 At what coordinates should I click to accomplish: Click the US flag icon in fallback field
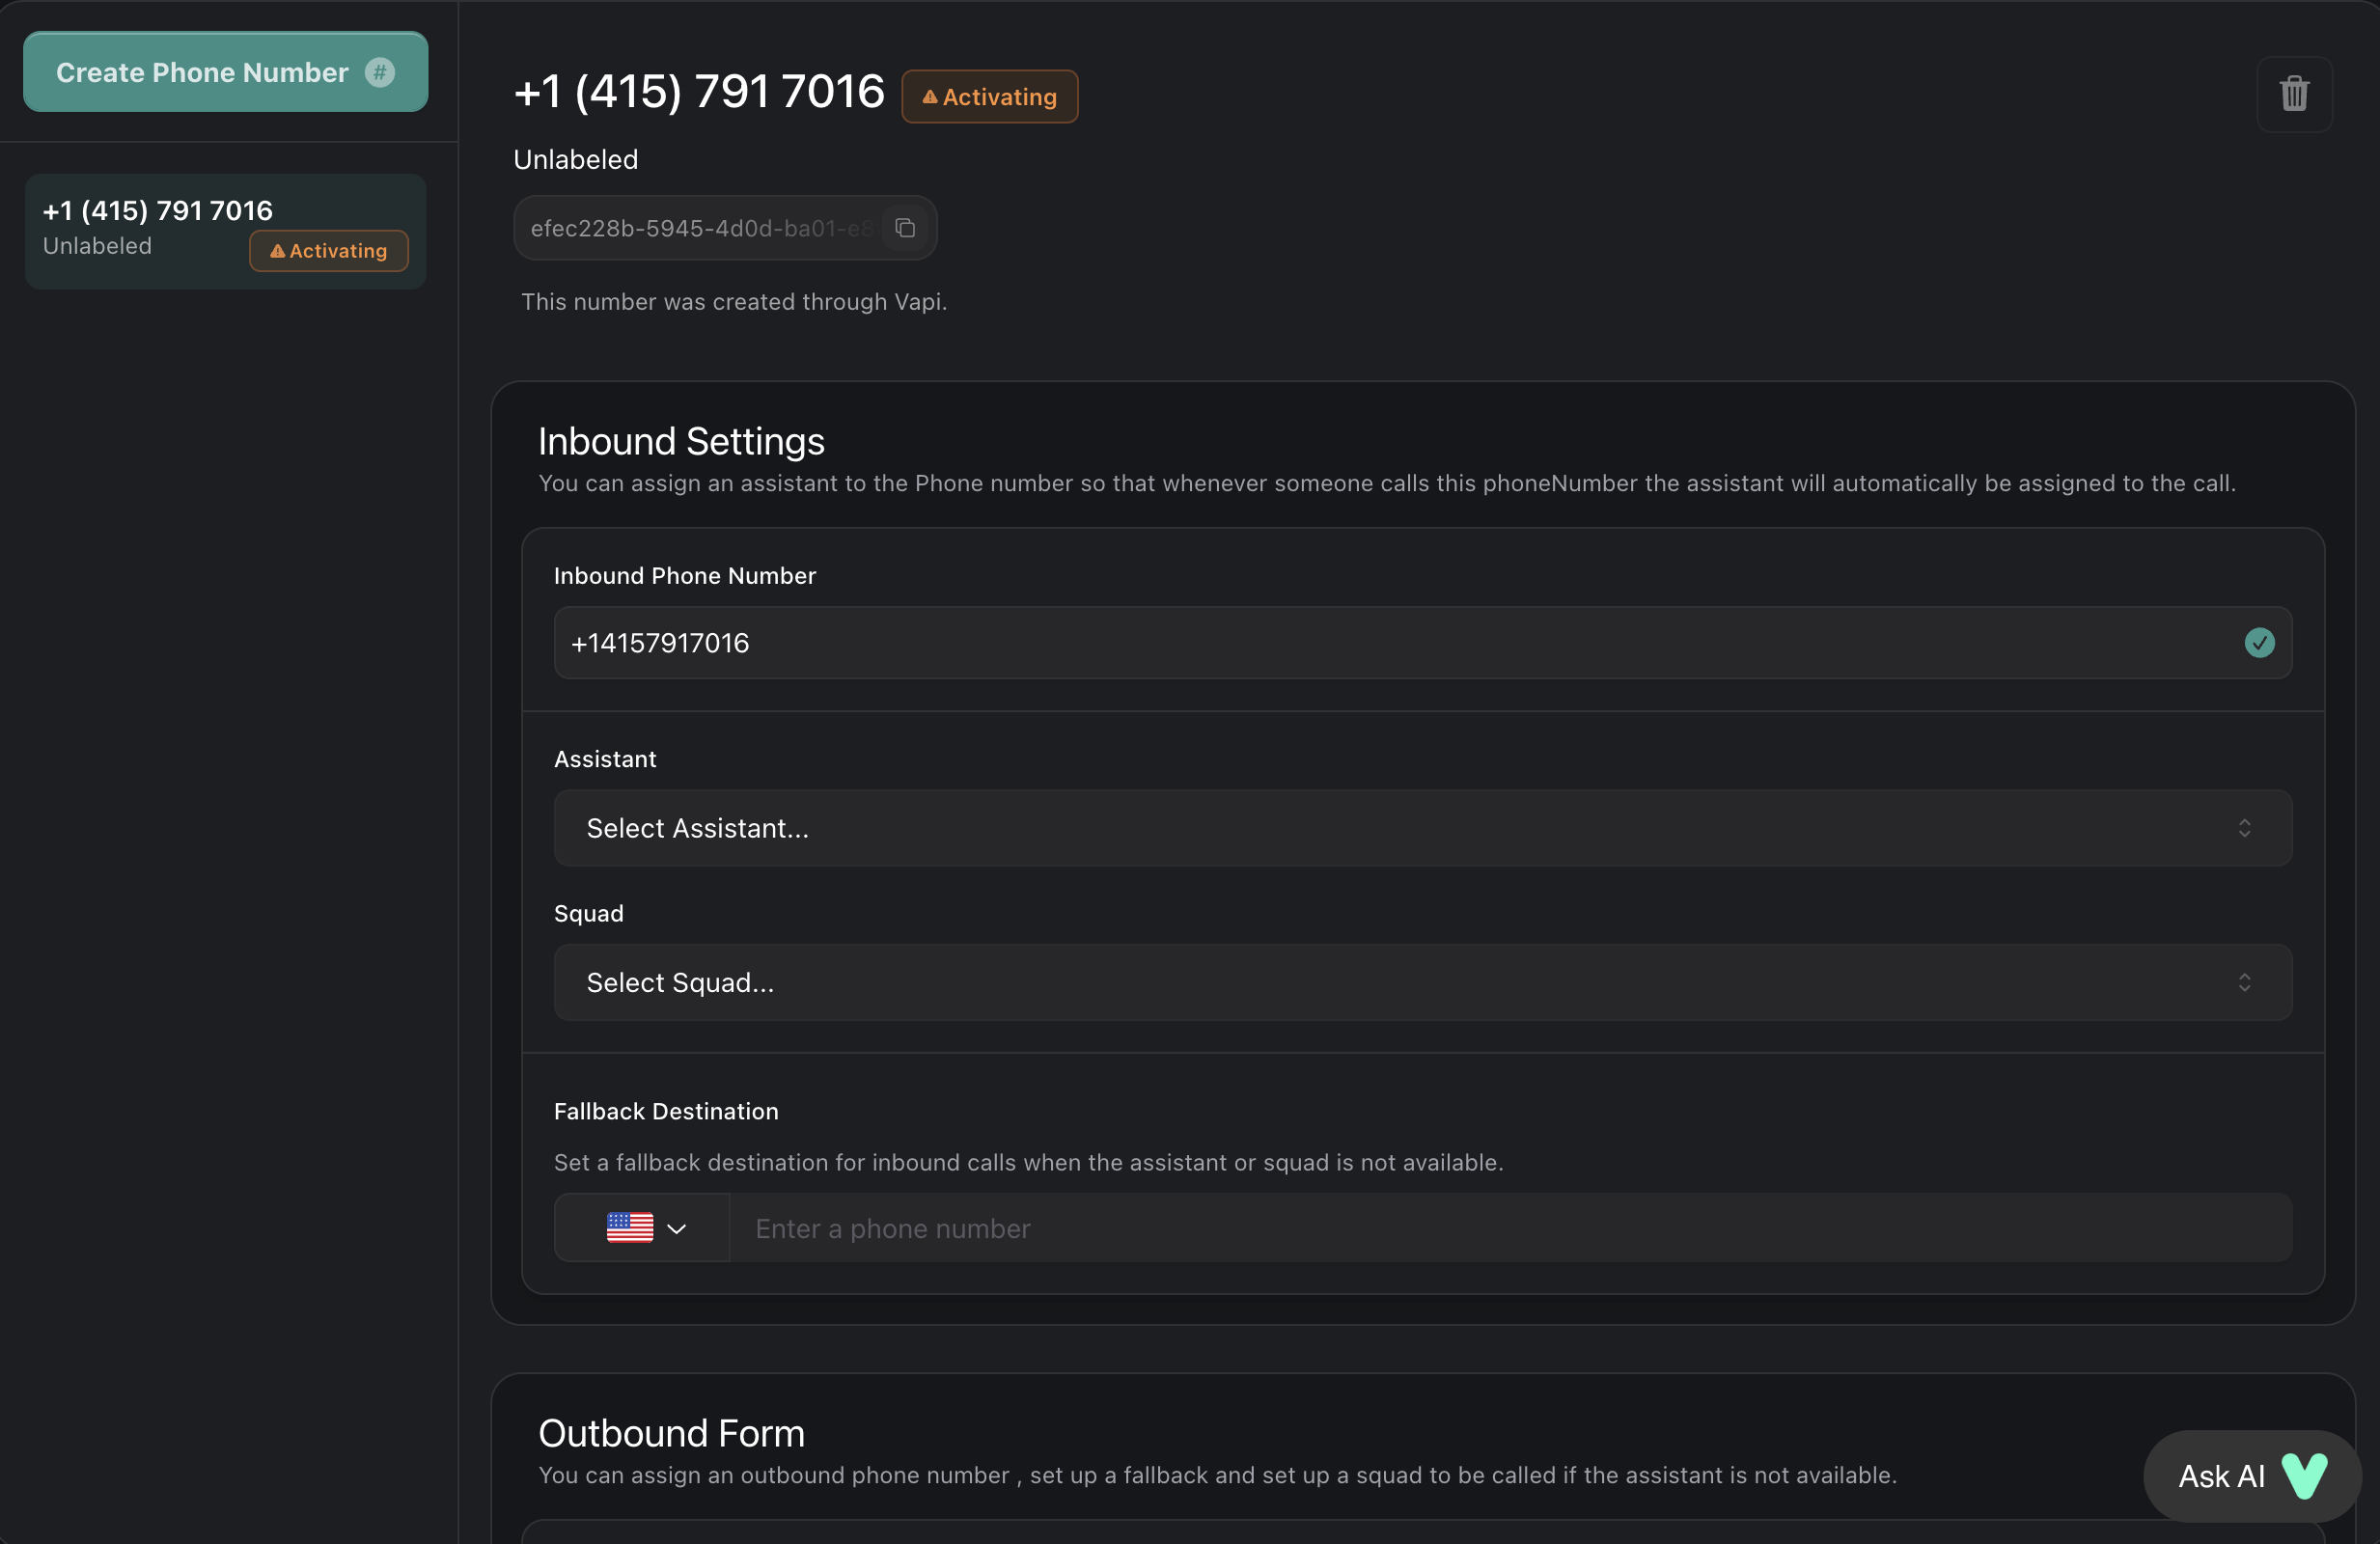click(629, 1228)
